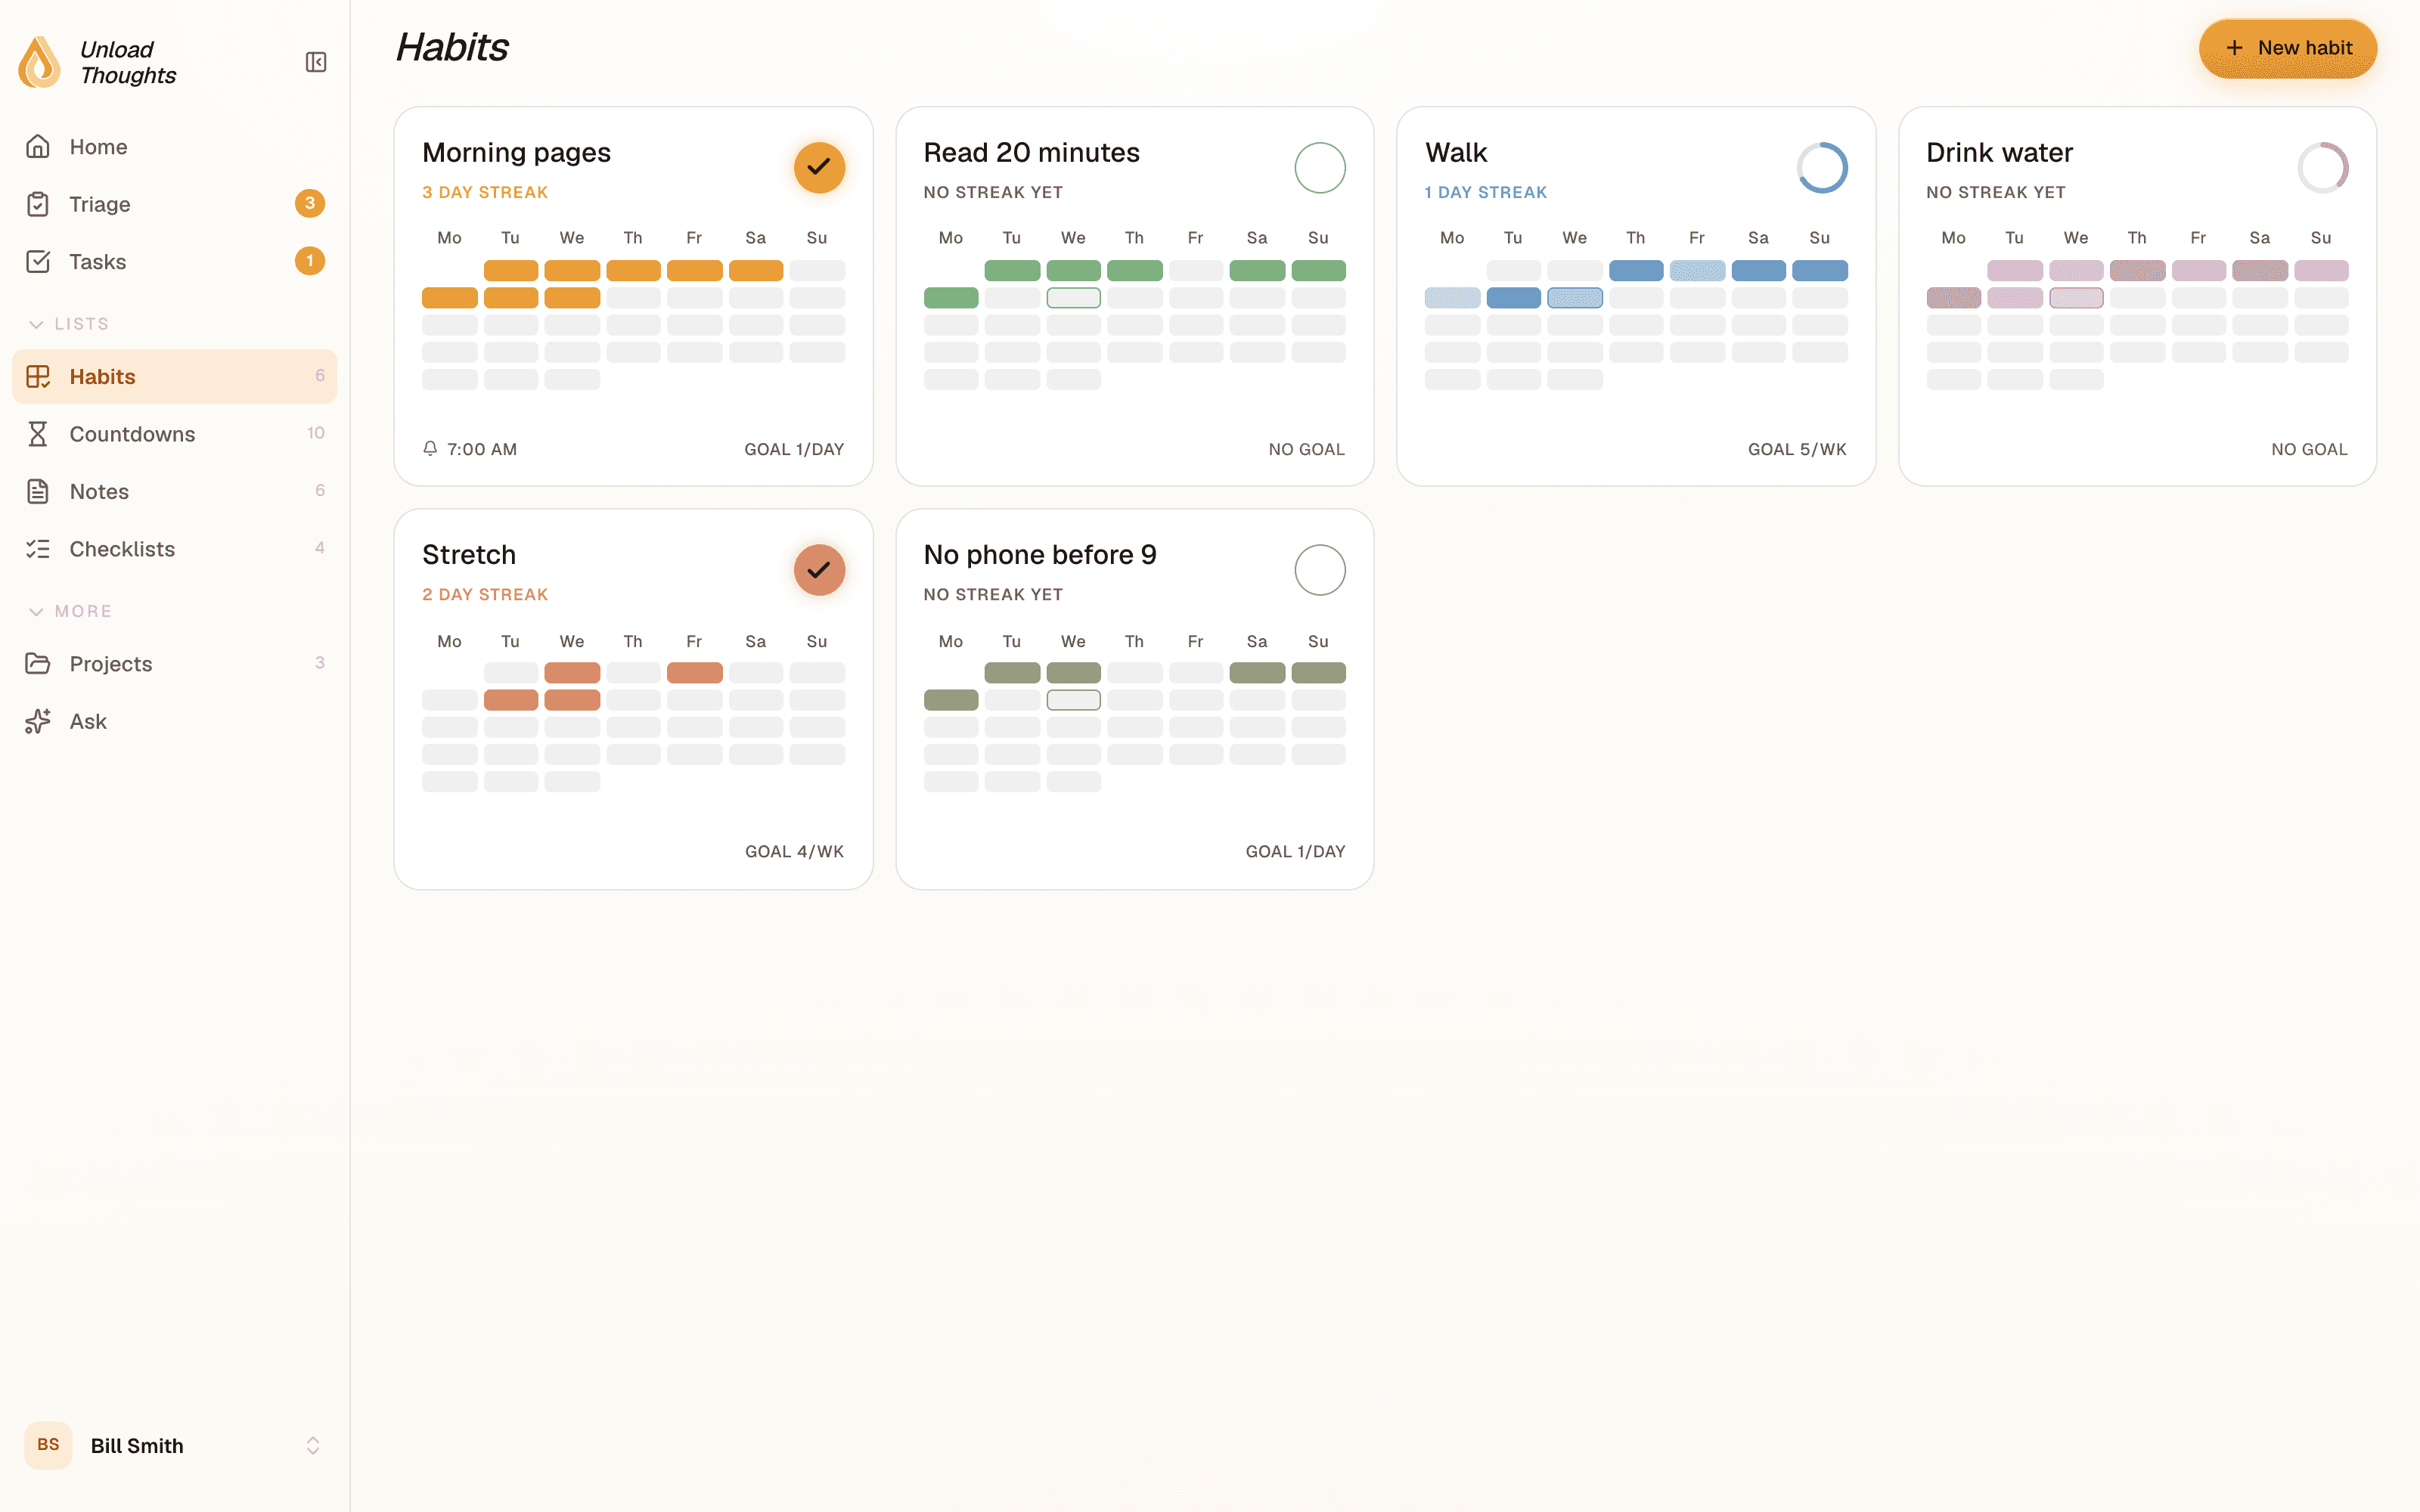
Task: Click the bell reminder icon on Morning pages
Action: tap(430, 449)
